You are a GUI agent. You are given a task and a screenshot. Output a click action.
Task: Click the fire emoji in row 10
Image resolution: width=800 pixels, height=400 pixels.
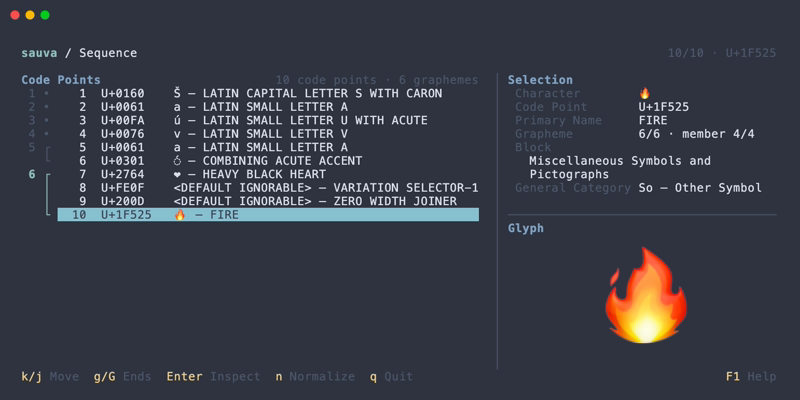180,215
